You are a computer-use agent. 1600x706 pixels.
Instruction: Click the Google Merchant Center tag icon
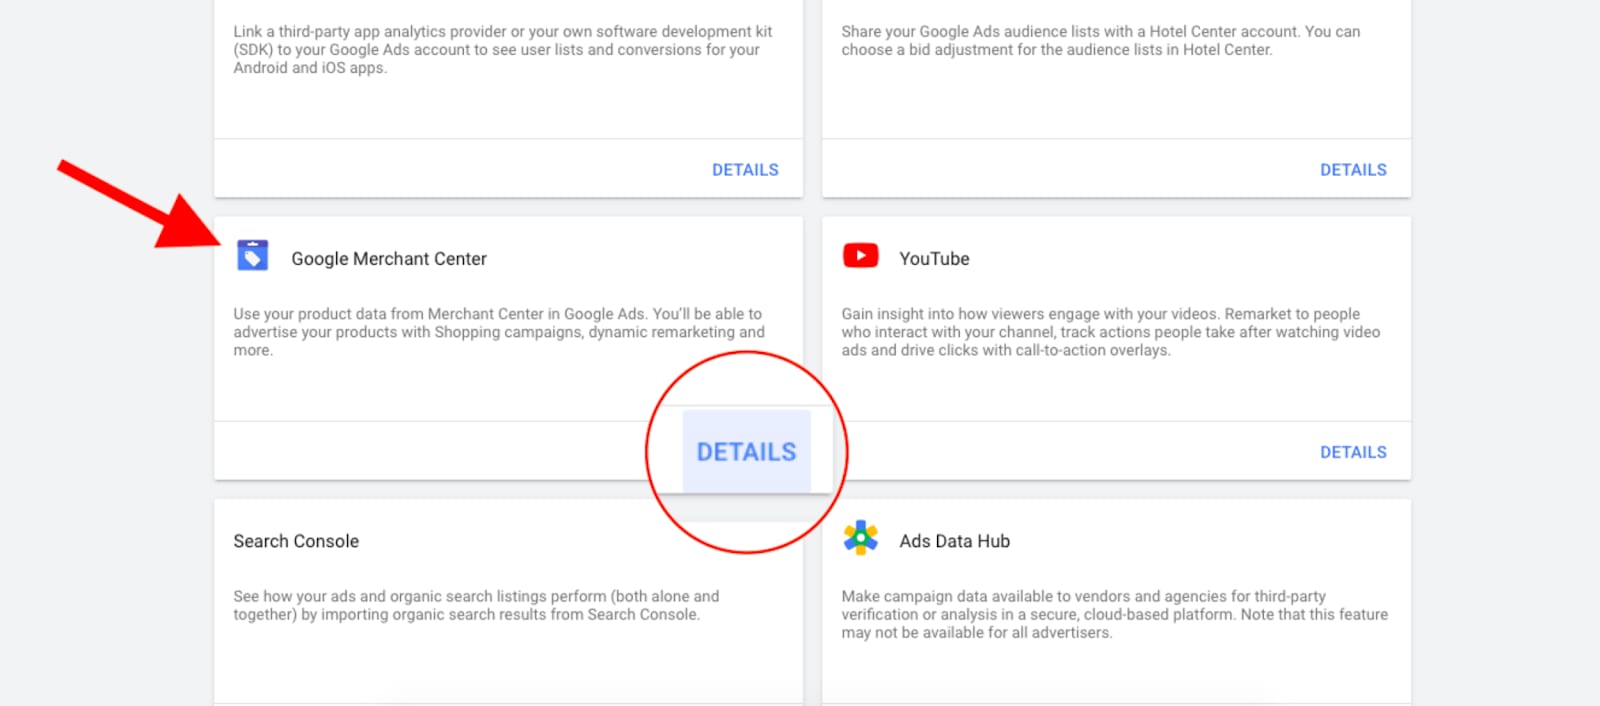coord(252,256)
